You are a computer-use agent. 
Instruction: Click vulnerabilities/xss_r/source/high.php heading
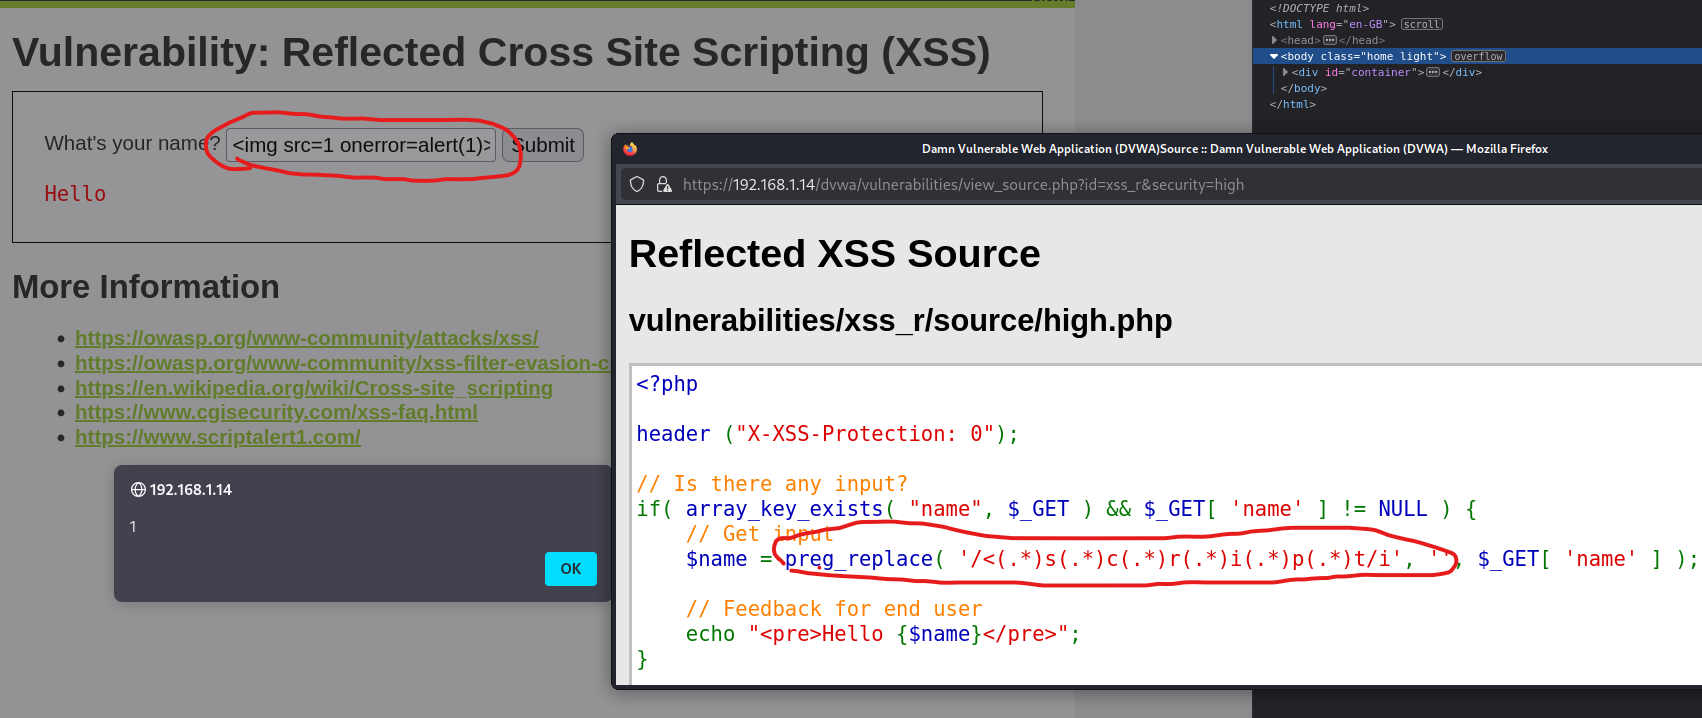point(900,320)
